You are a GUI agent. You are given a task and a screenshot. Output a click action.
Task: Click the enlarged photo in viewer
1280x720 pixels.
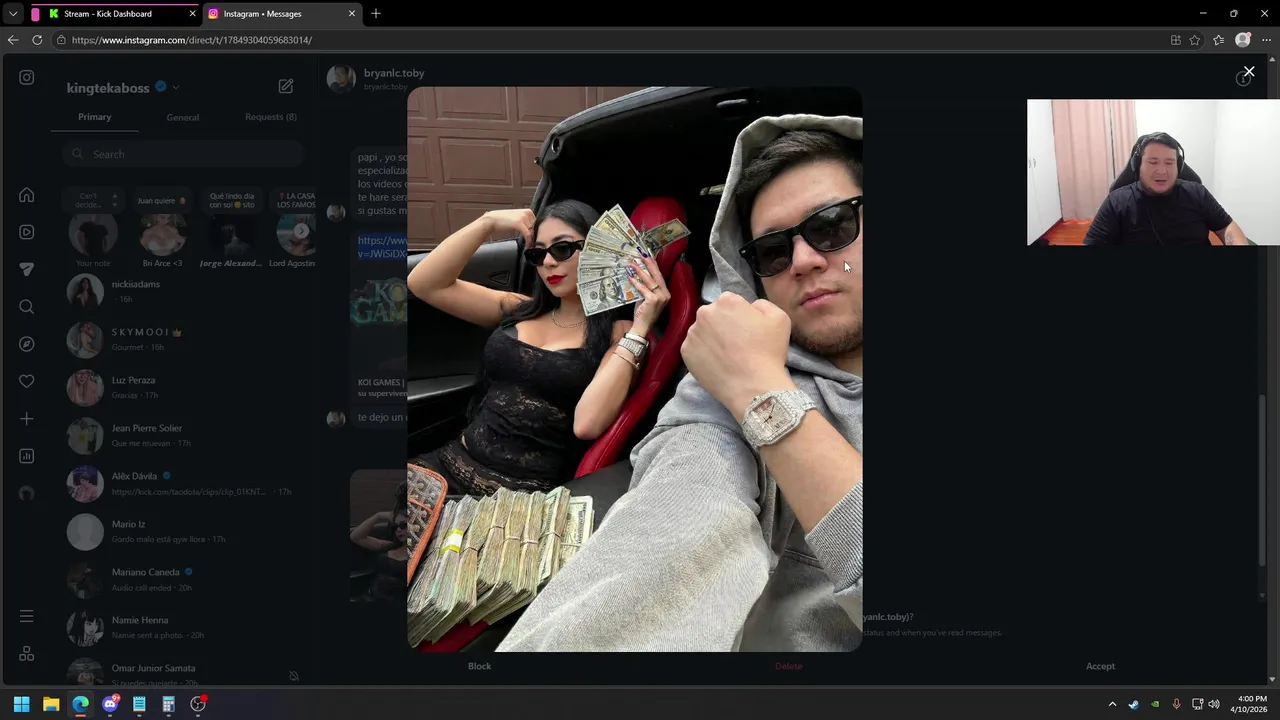[634, 369]
